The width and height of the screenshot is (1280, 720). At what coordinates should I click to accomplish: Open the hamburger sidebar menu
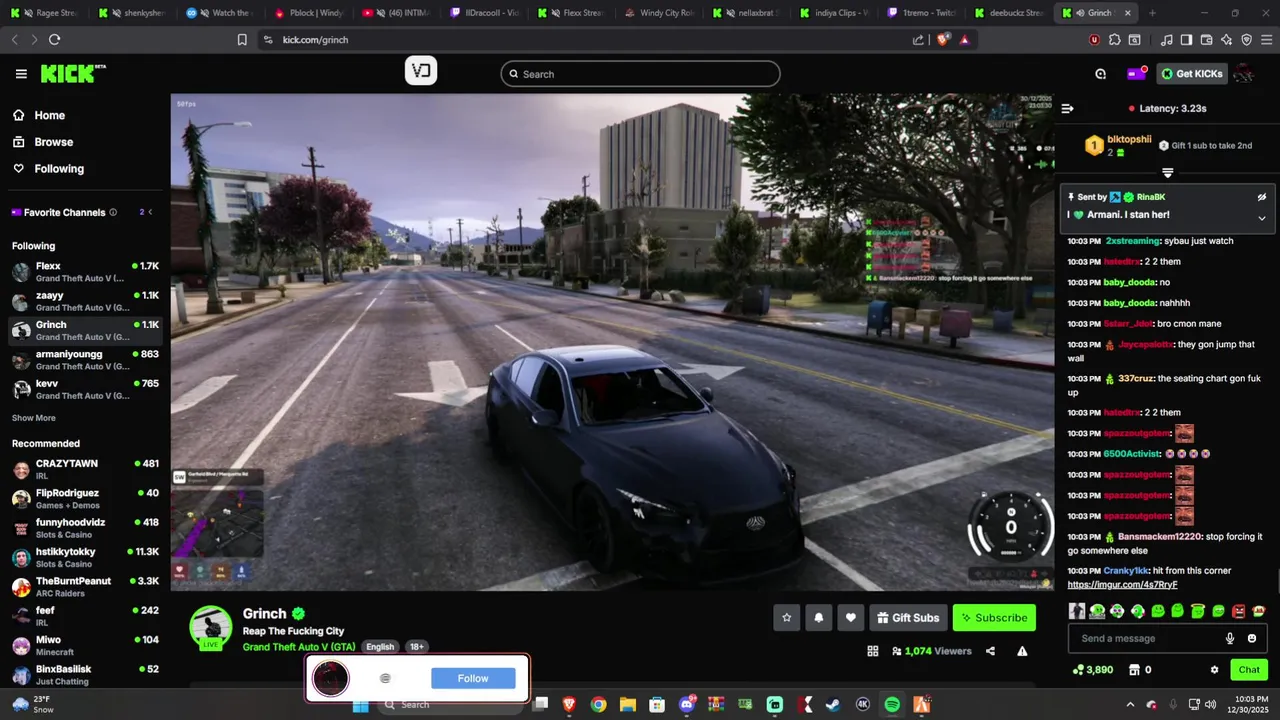21,74
